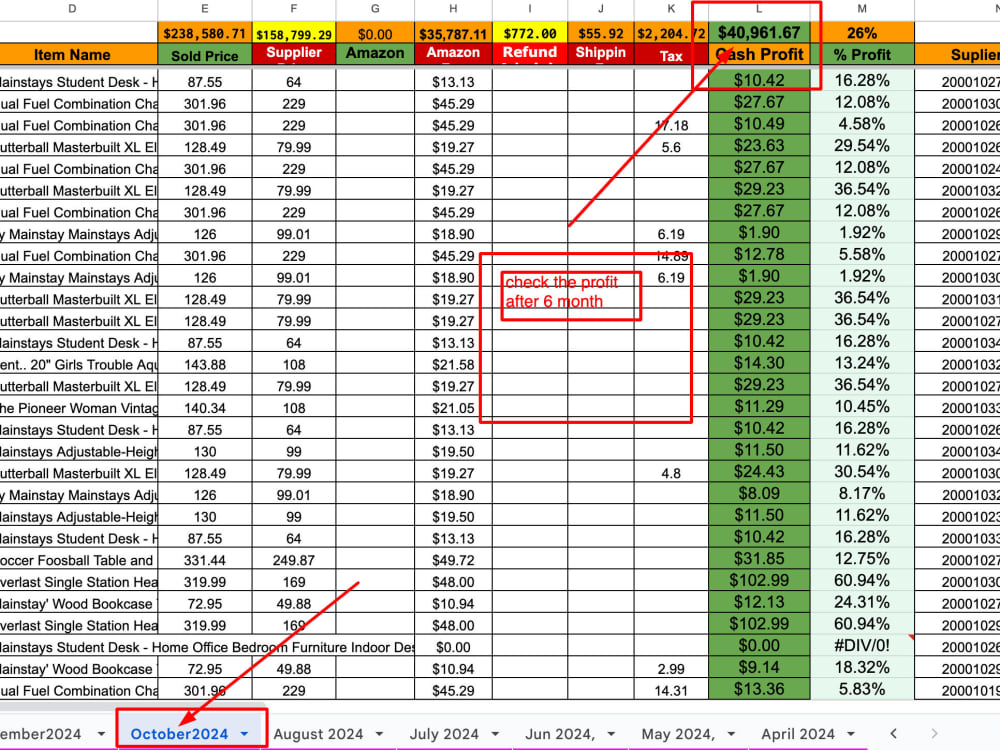Click the Cash Profit header cell
The image size is (1000, 750).
tap(759, 55)
